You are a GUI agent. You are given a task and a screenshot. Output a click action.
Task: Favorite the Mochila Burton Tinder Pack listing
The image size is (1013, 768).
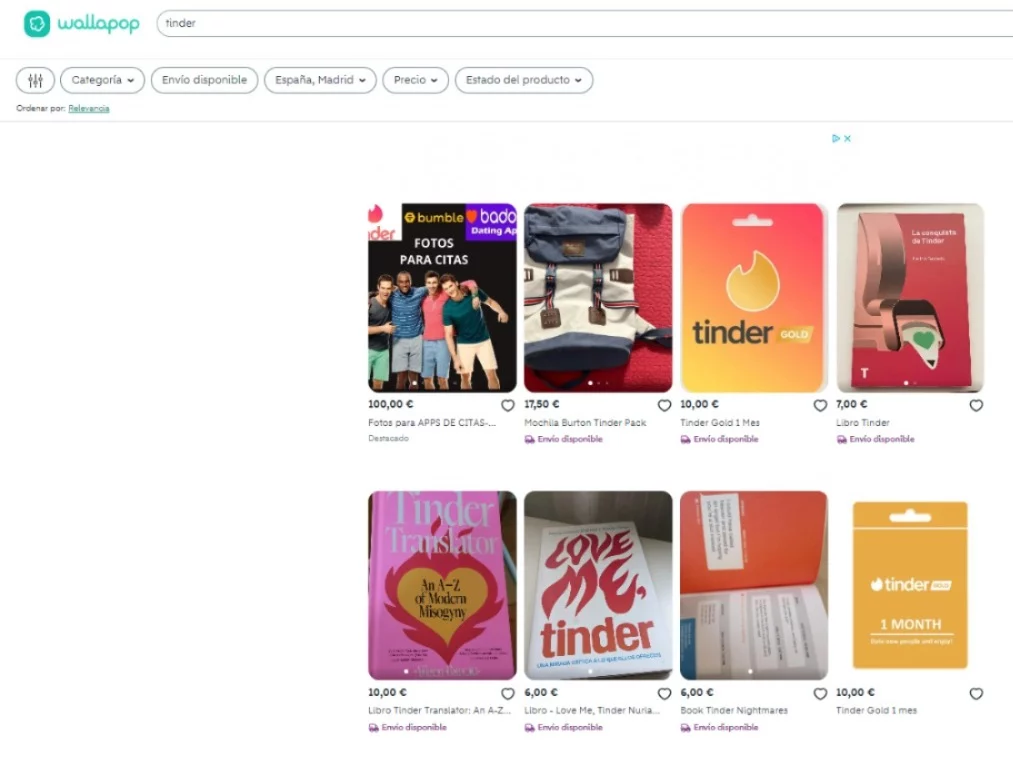tap(664, 405)
